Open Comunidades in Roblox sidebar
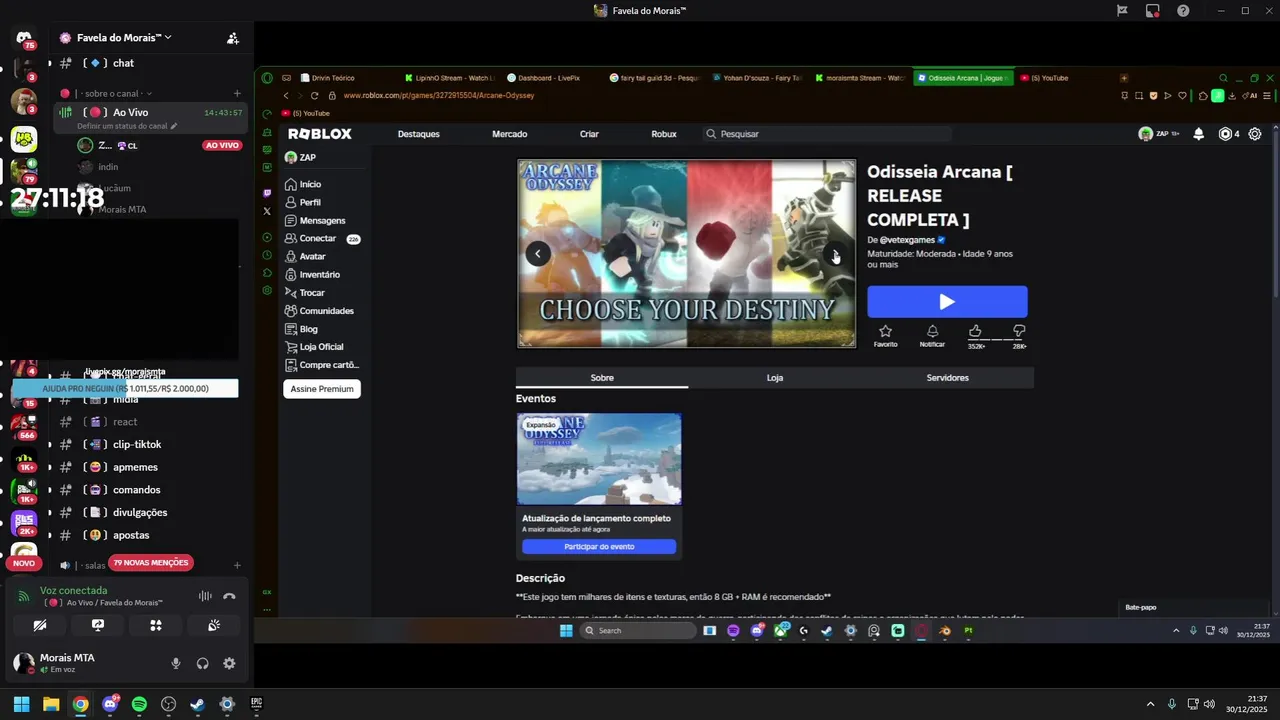The height and width of the screenshot is (720, 1280). tap(326, 311)
